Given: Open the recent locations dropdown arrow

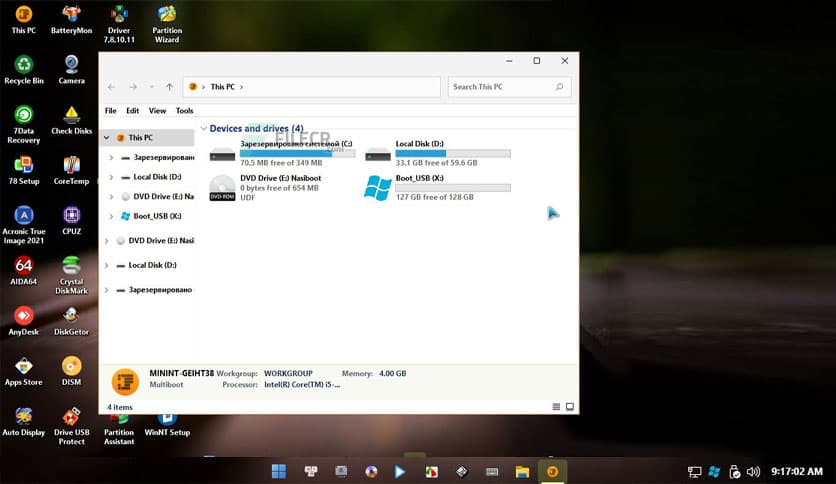Looking at the screenshot, I should pyautogui.click(x=151, y=87).
